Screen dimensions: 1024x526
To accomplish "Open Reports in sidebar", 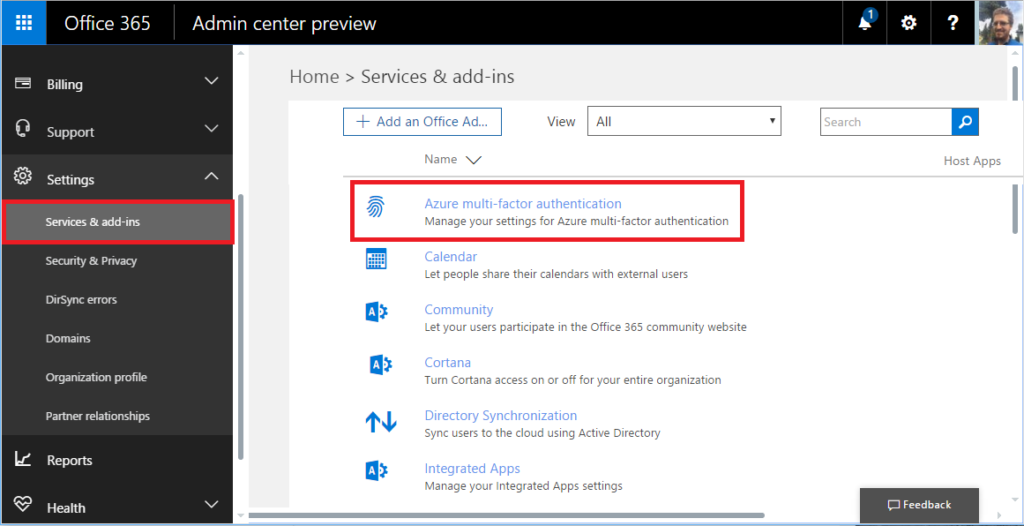I will pyautogui.click(x=69, y=461).
